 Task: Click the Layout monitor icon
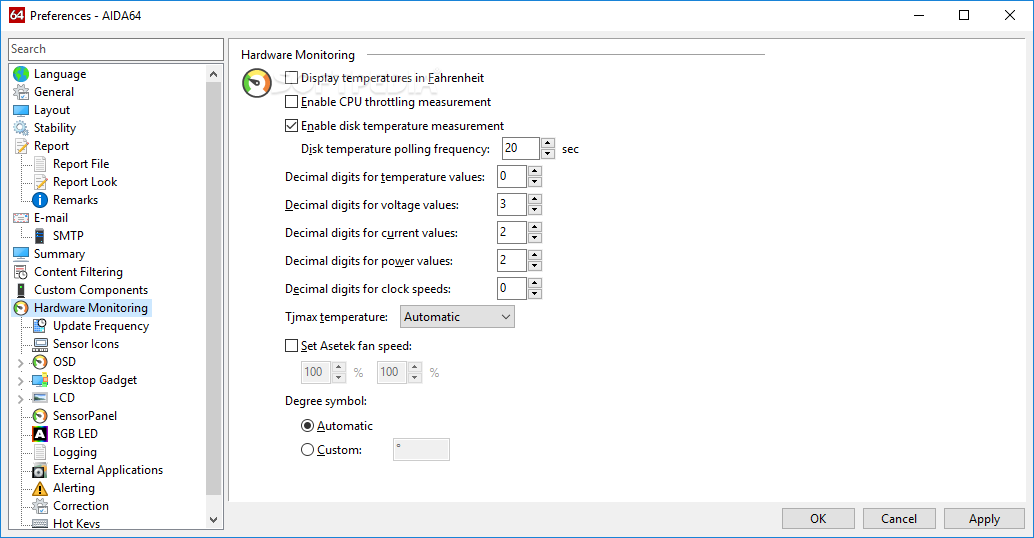click(21, 110)
